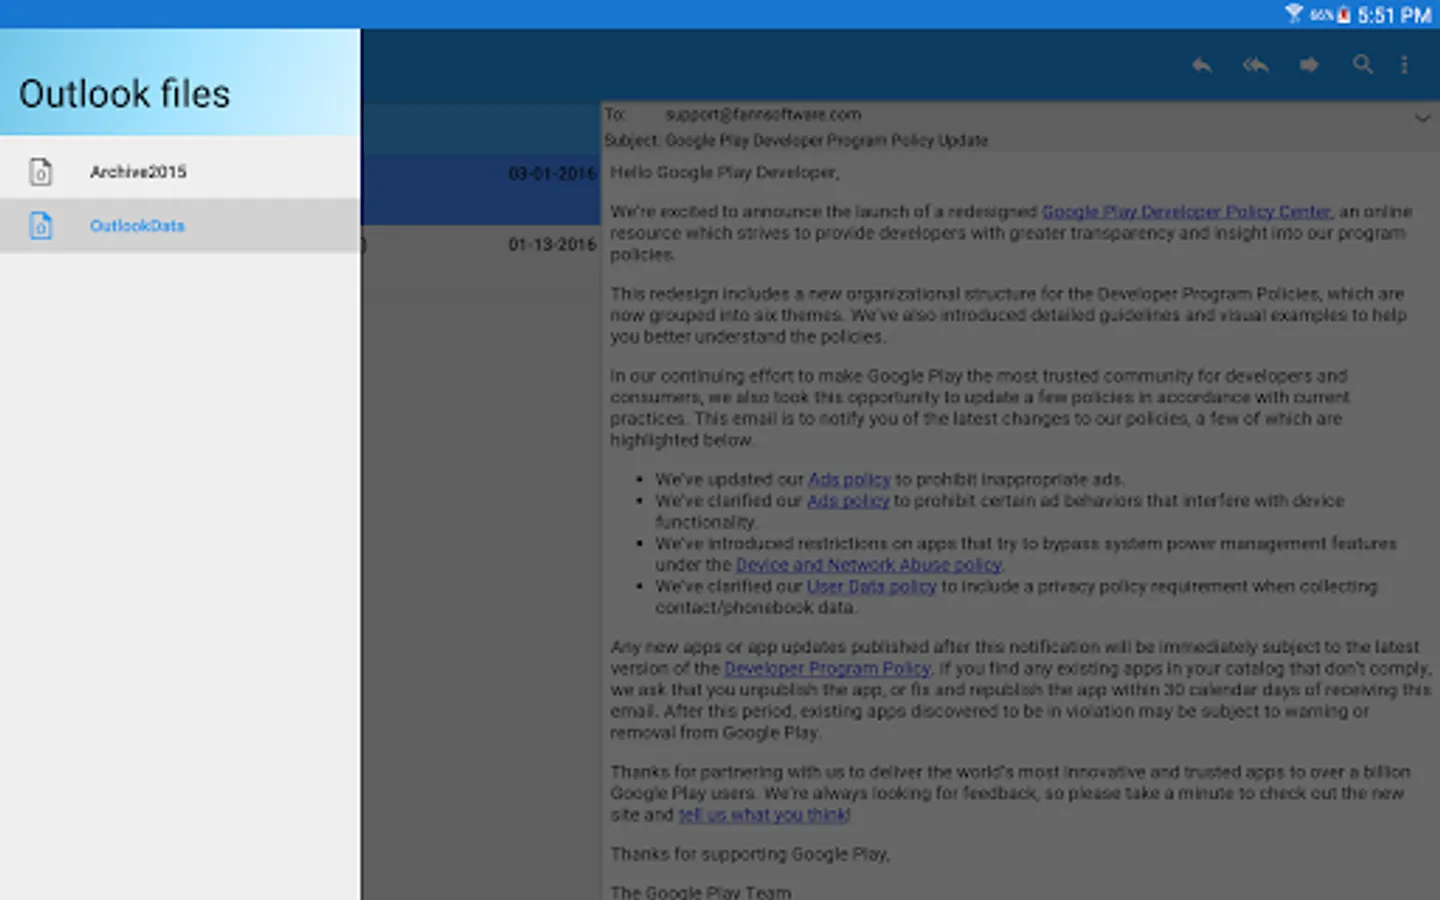Select the OutlookData file entry

tap(180, 226)
